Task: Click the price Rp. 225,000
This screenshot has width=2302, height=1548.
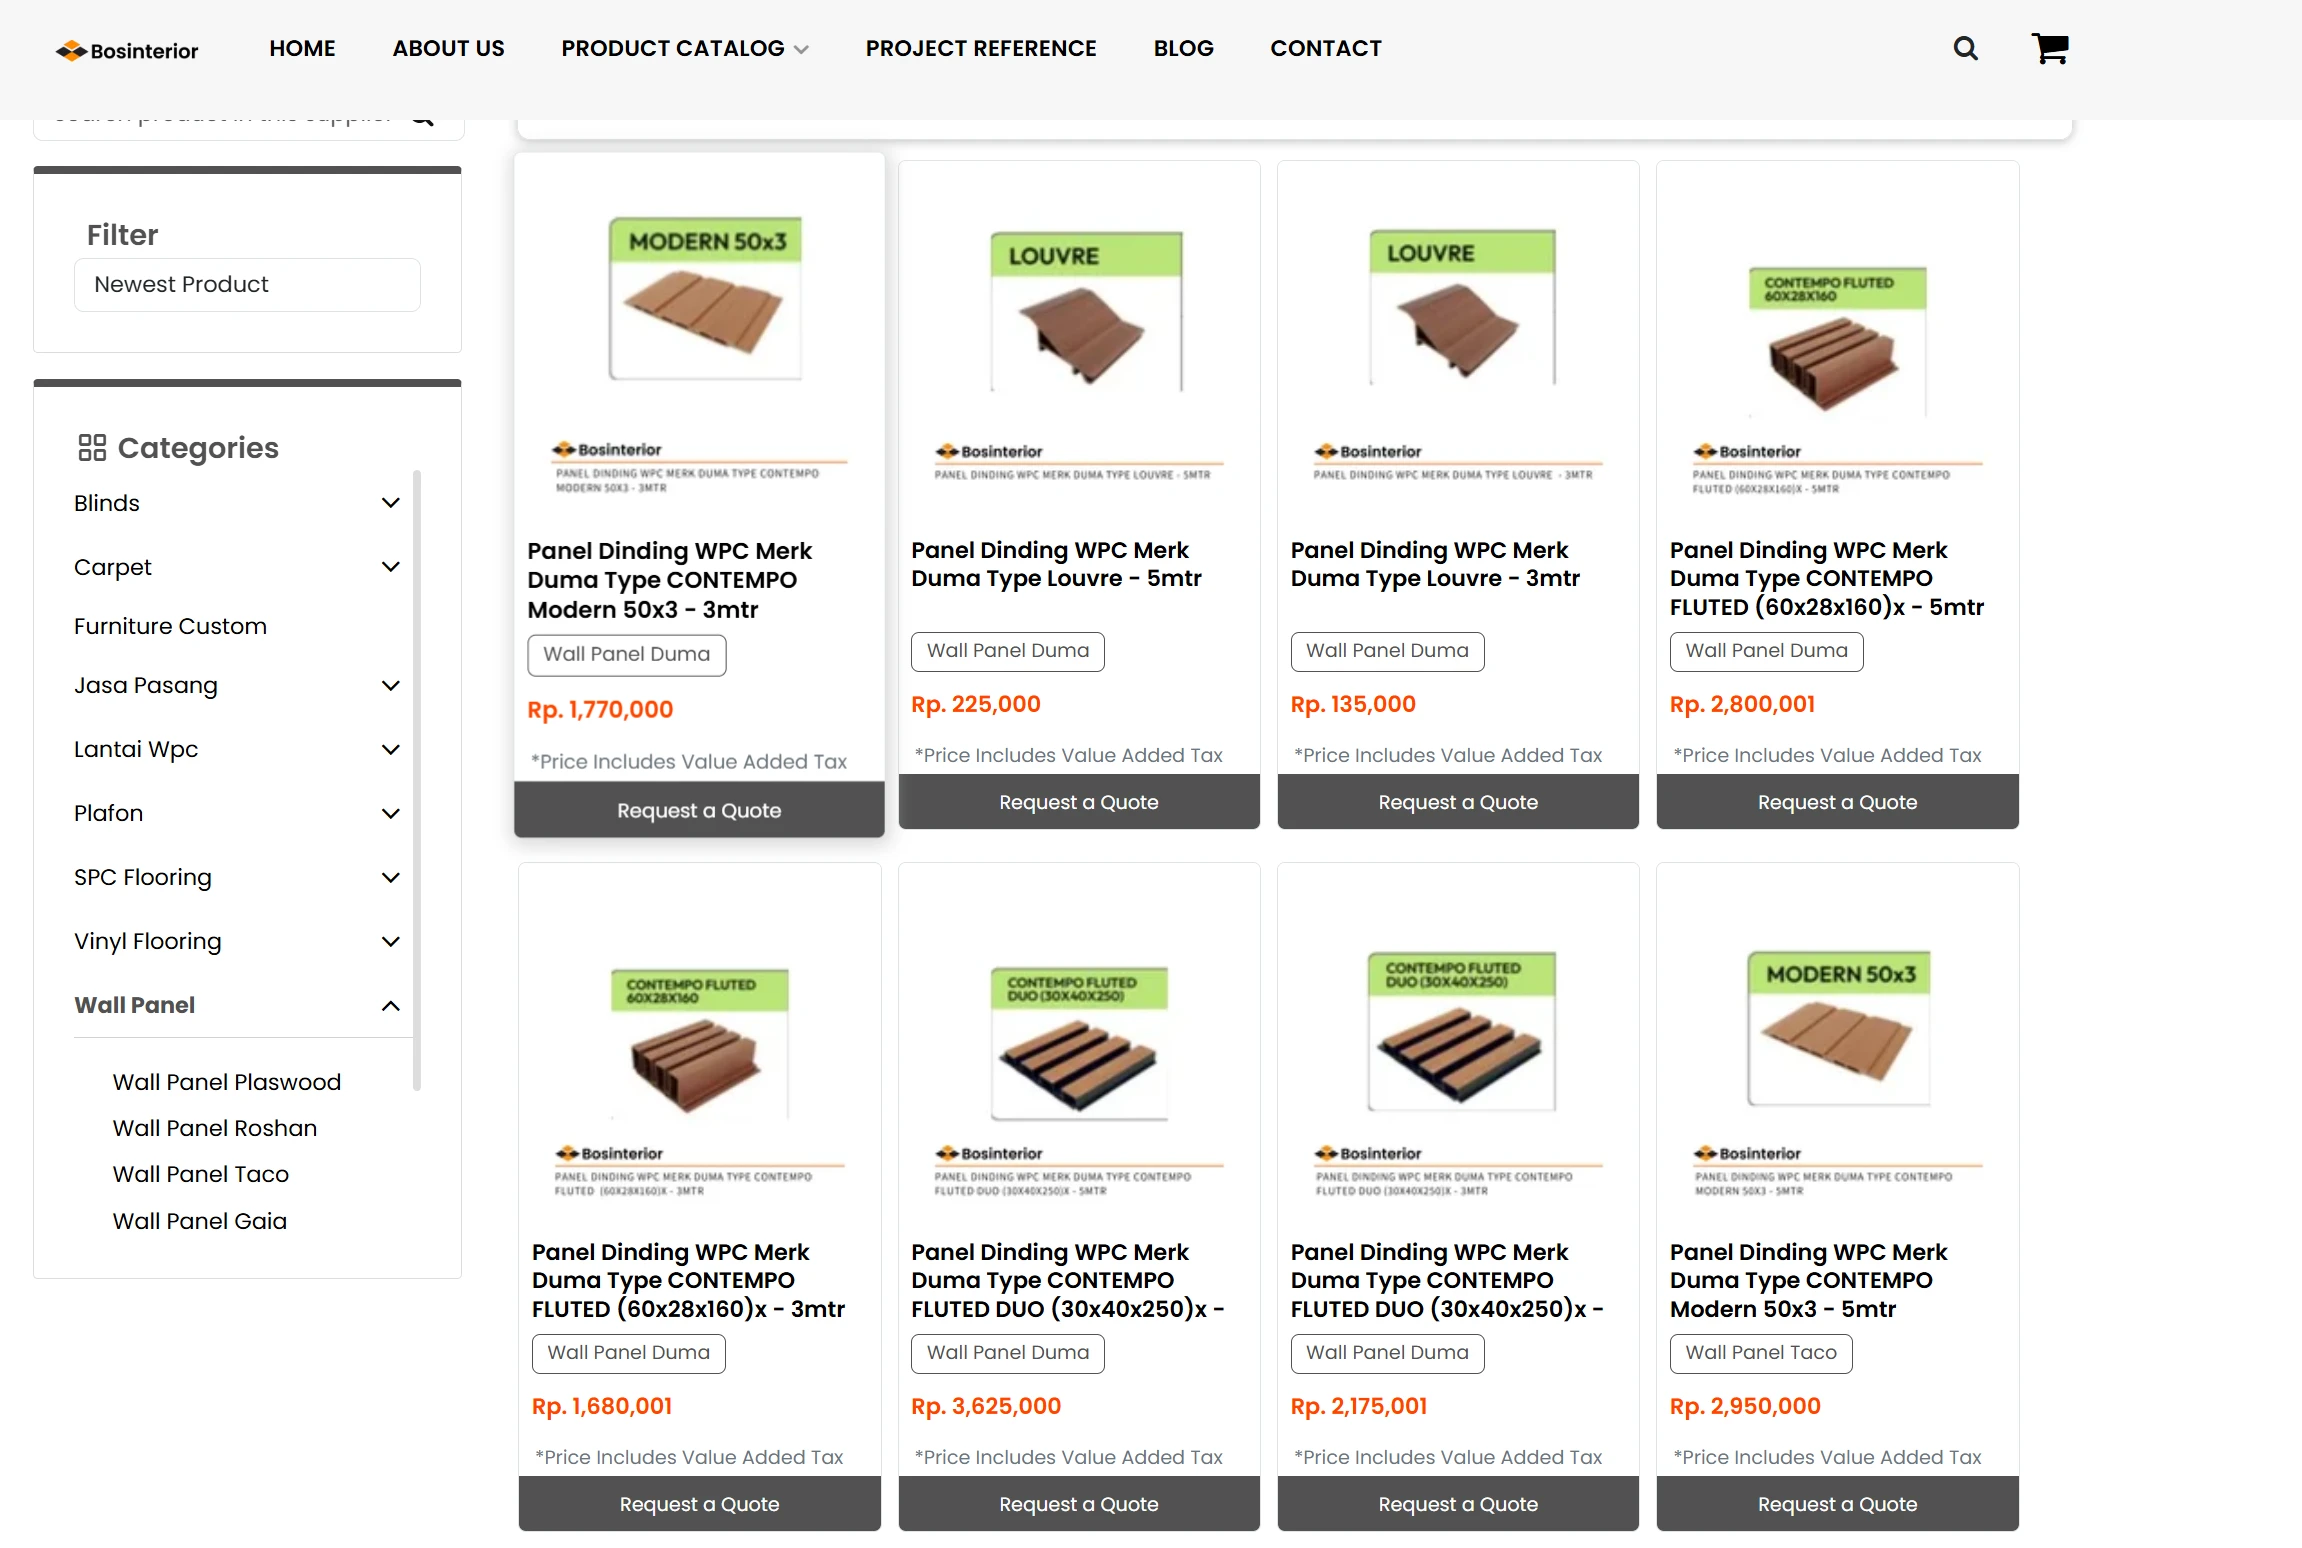Action: point(976,705)
